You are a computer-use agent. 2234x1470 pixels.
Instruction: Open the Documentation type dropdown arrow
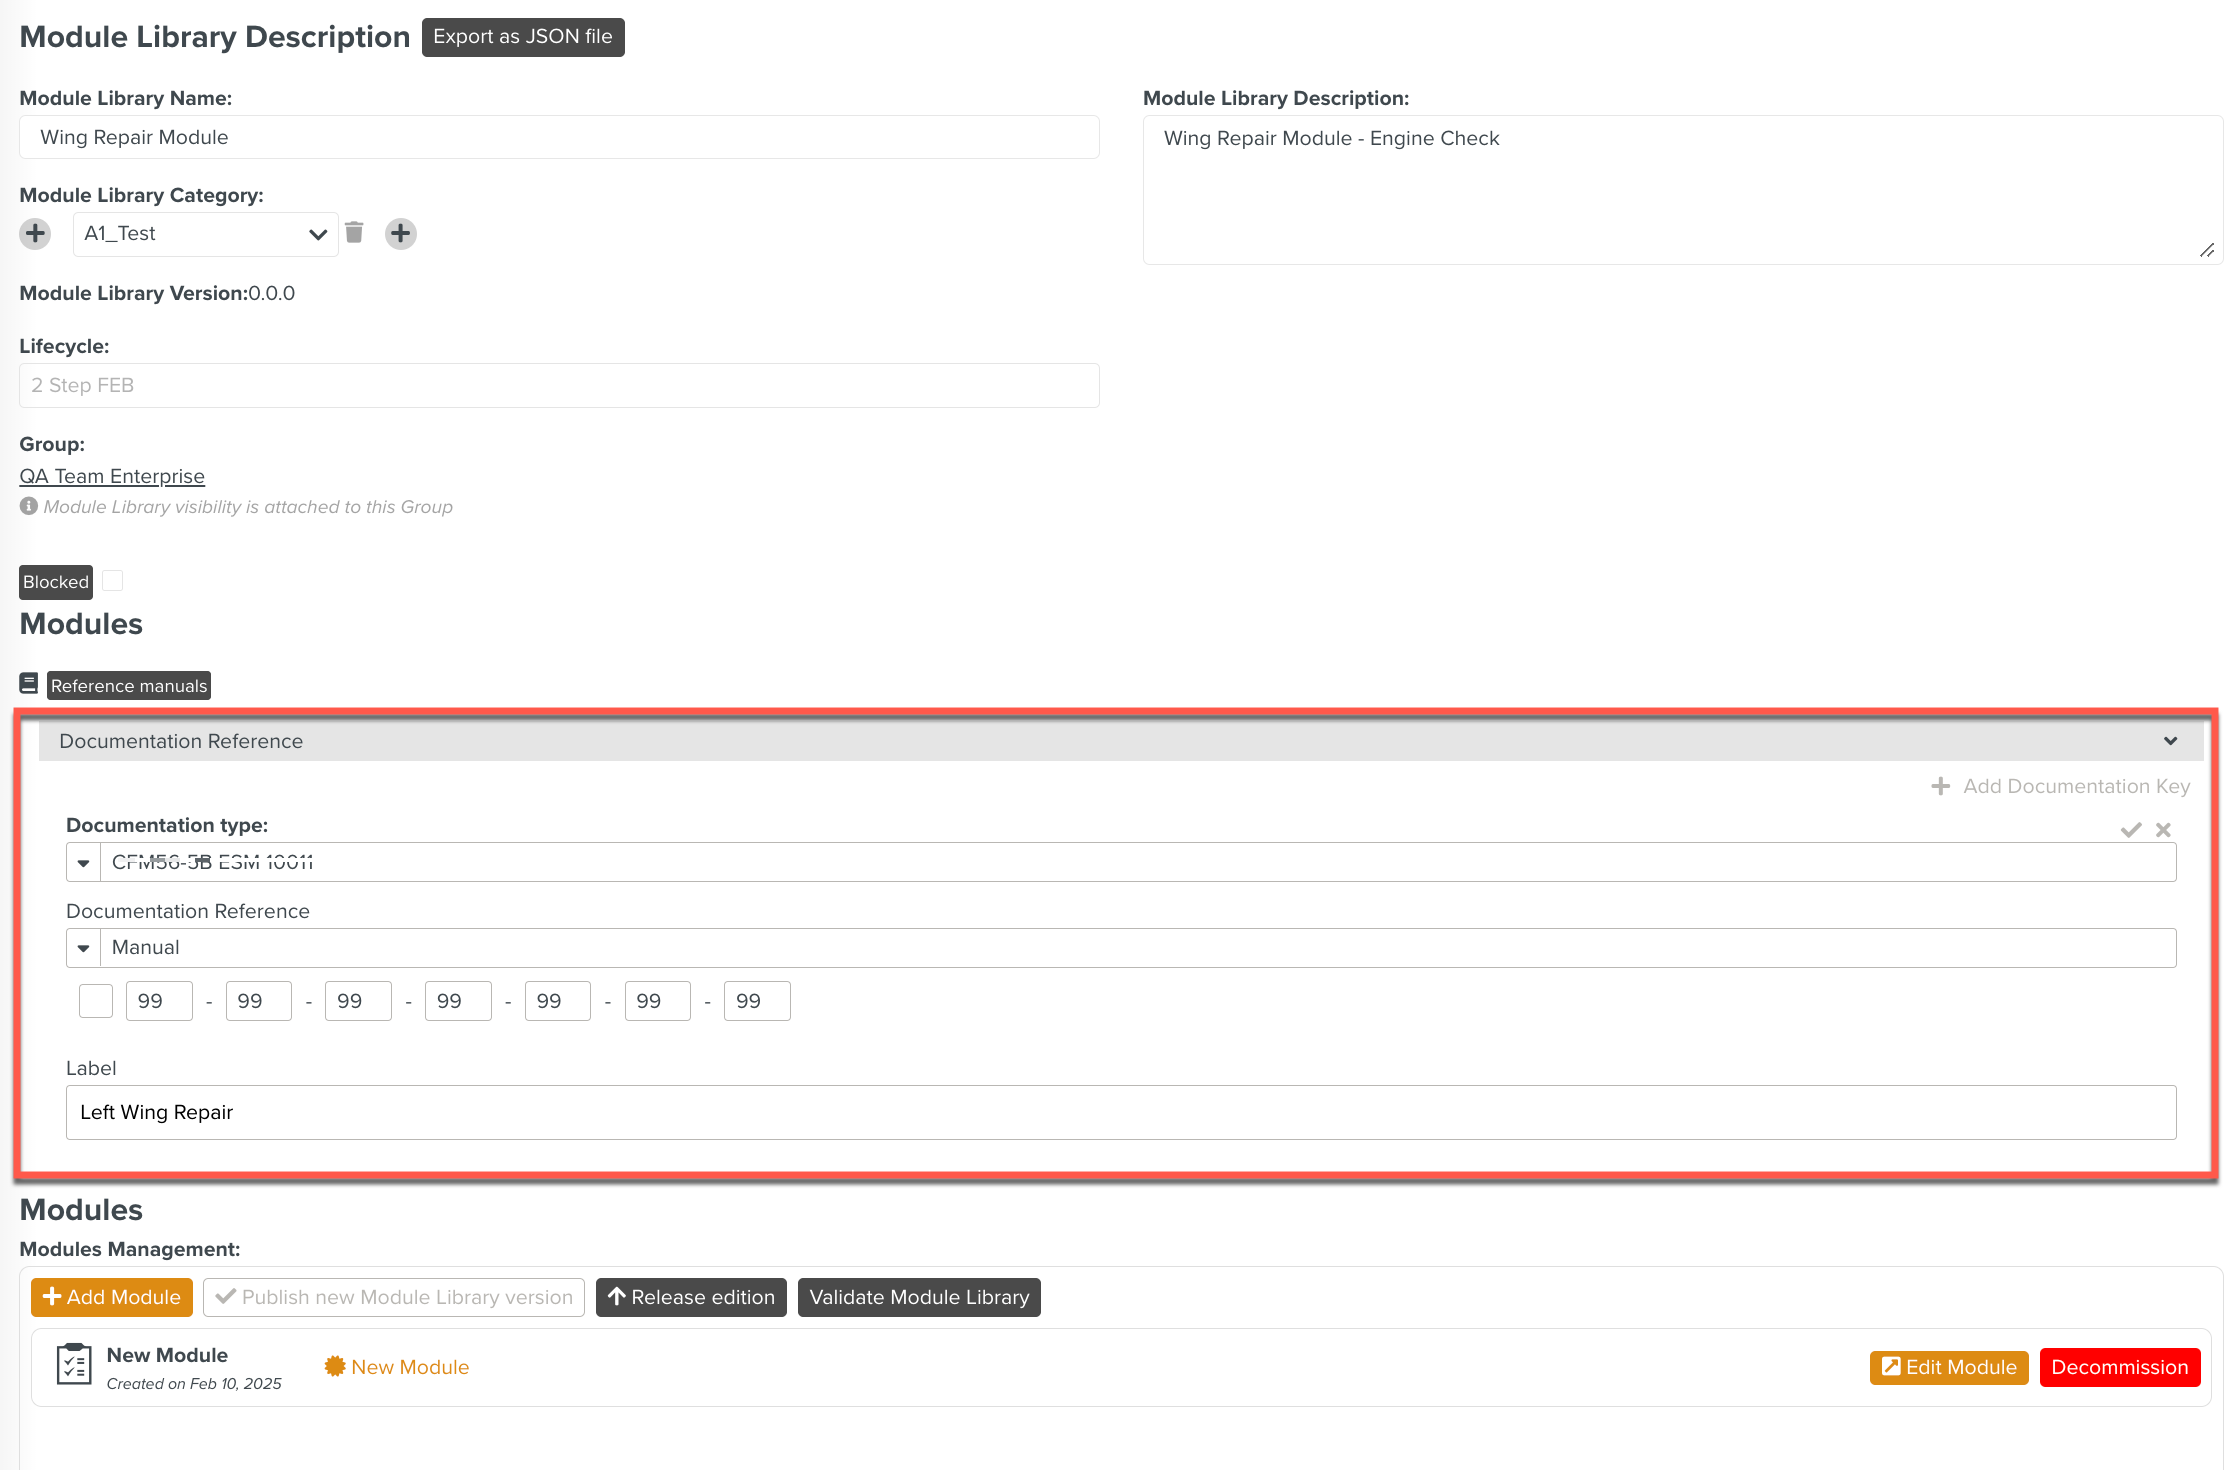[84, 862]
